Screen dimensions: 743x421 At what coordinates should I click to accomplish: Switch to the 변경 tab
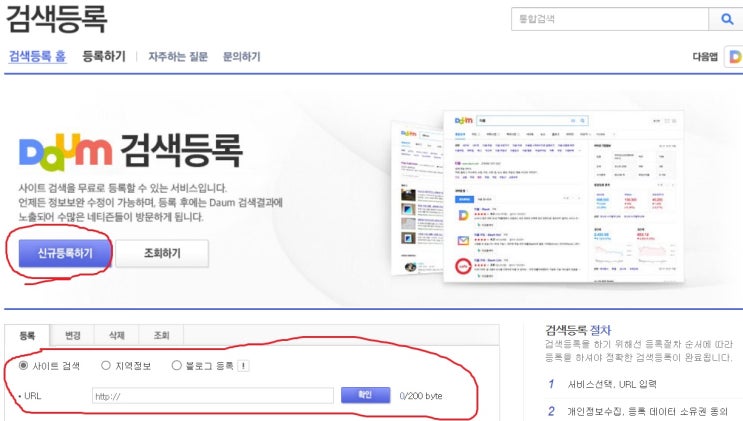(72, 336)
